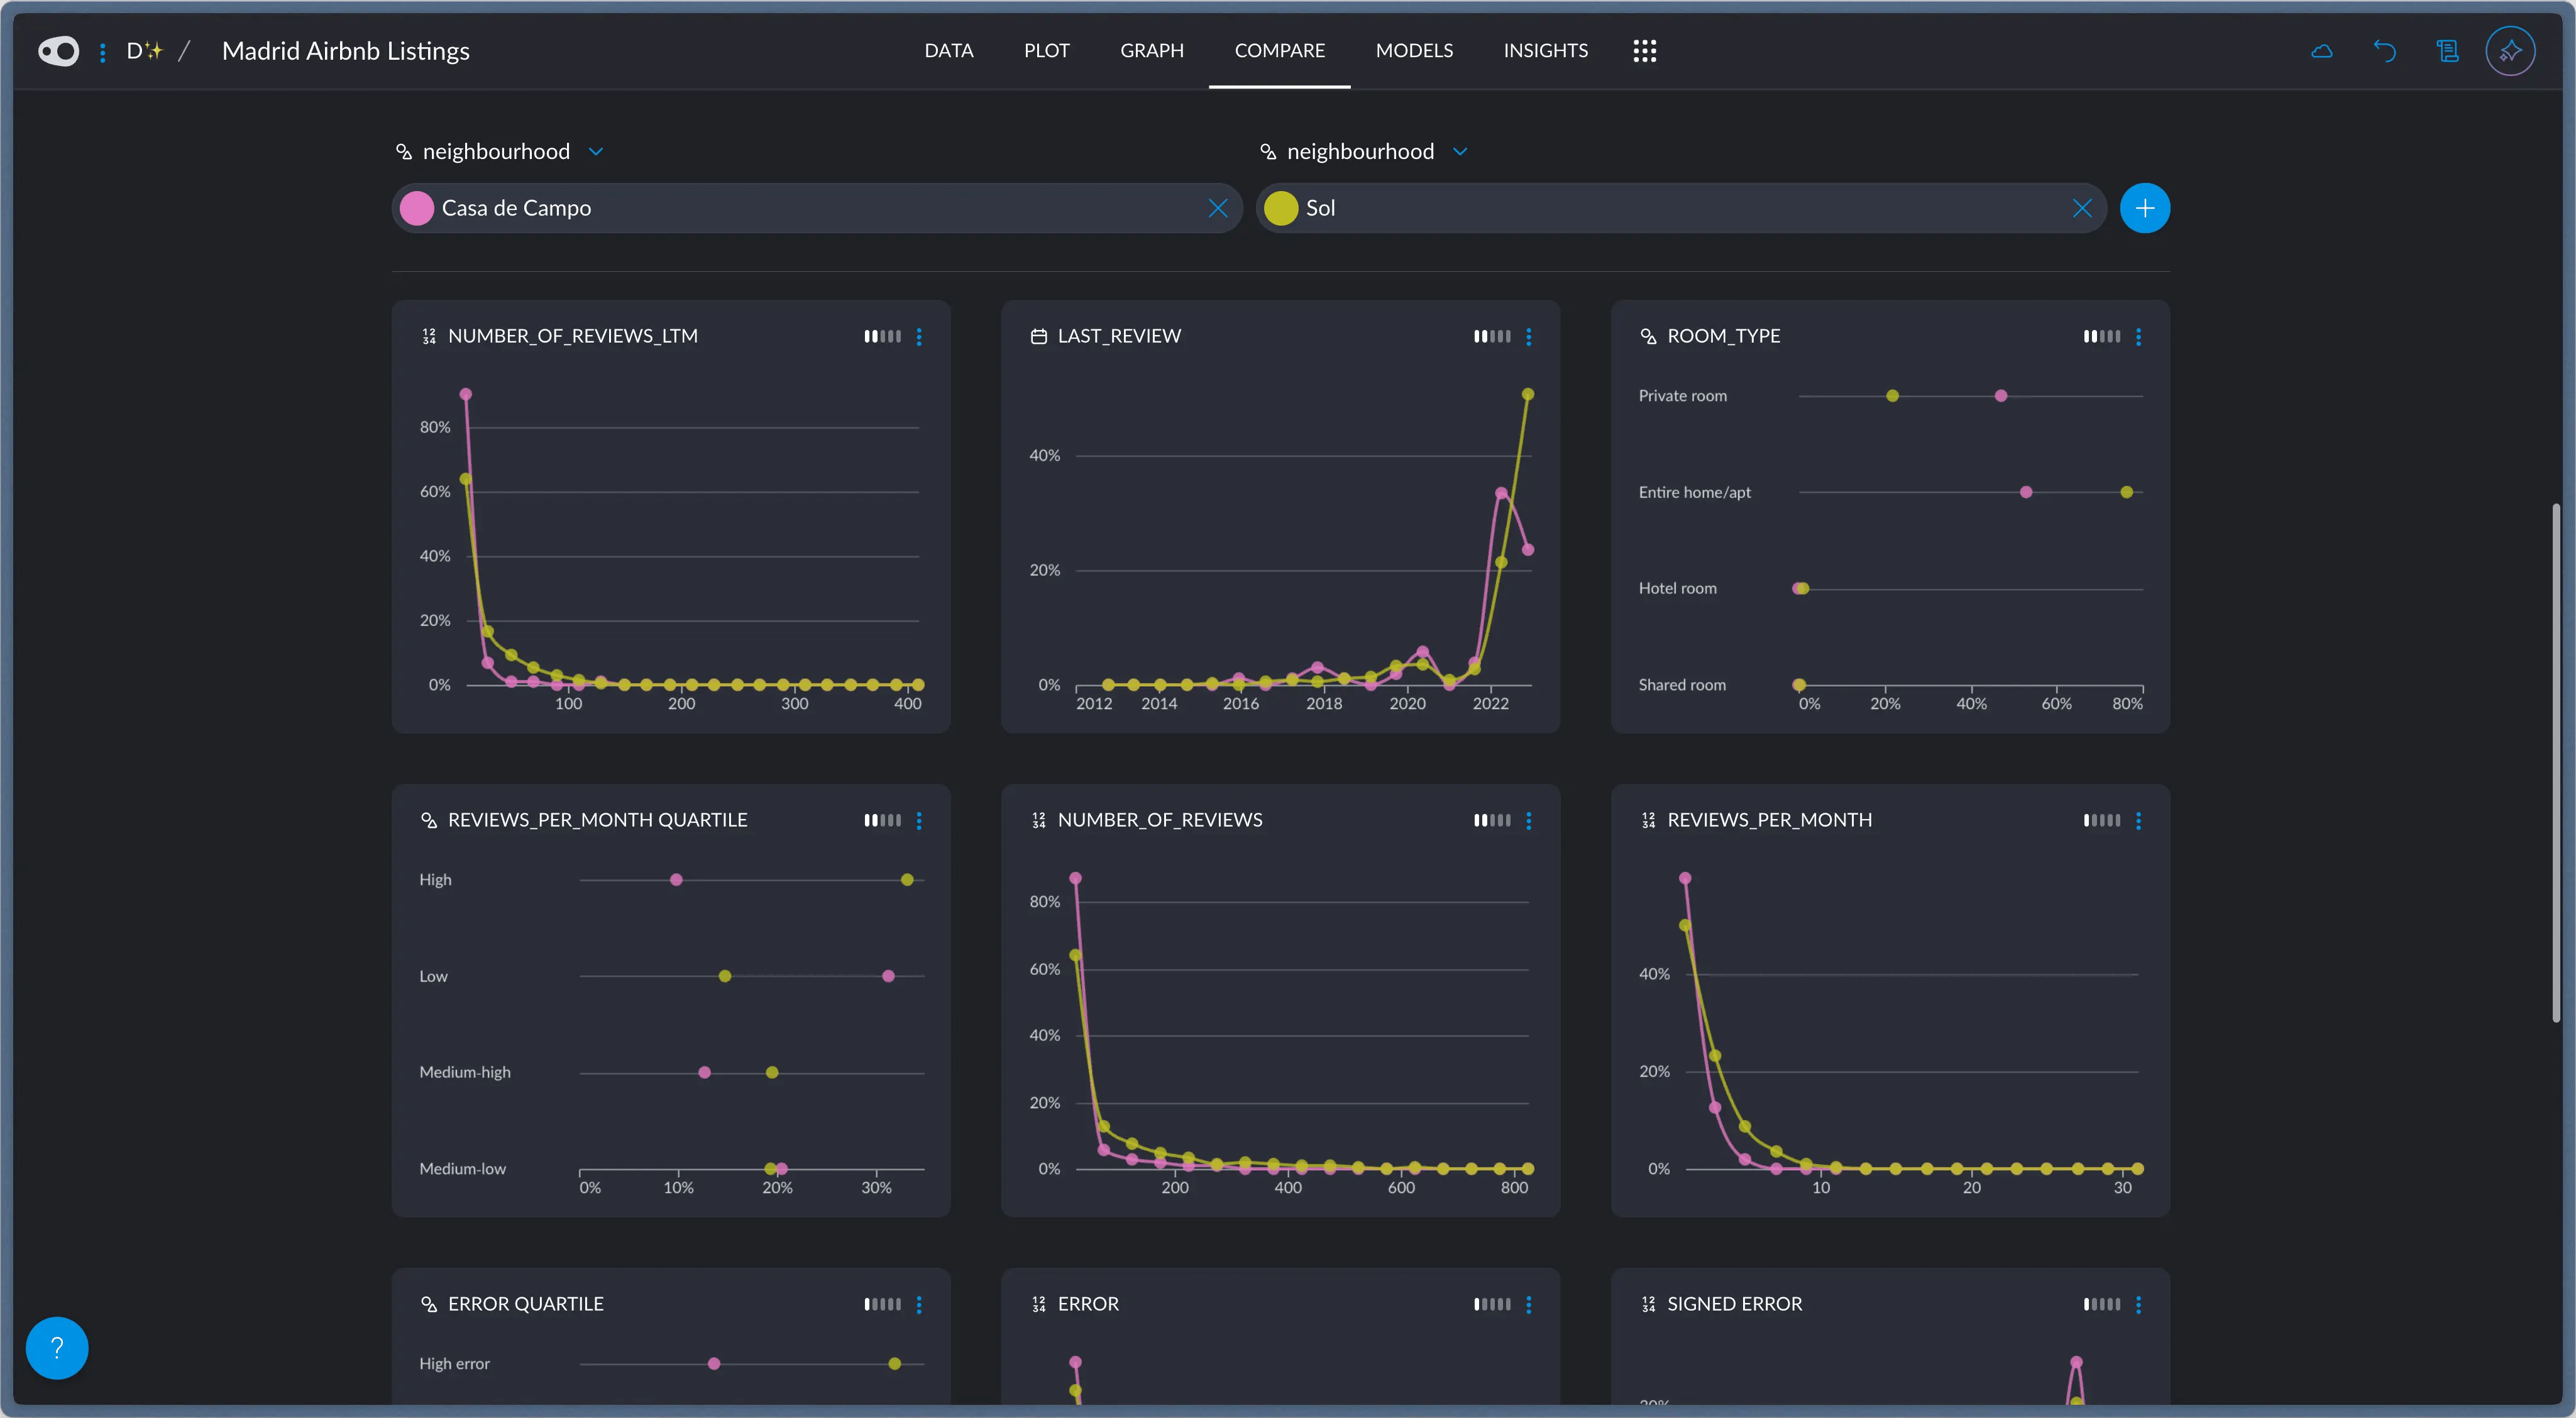2576x1418 pixels.
Task: Switch to the PLOT tab
Action: coord(1047,51)
